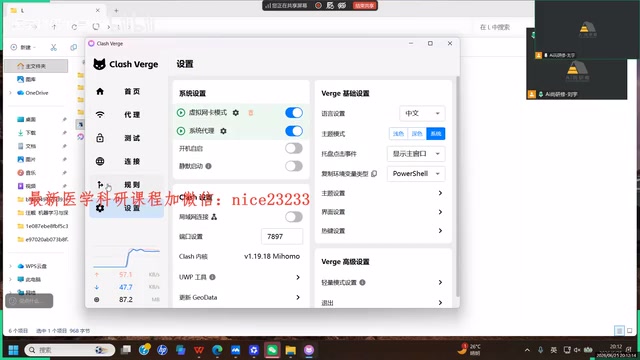The height and width of the screenshot is (360, 640).
Task: Click the red delete icon beside 虚拟网卡模式
Action: tap(251, 113)
